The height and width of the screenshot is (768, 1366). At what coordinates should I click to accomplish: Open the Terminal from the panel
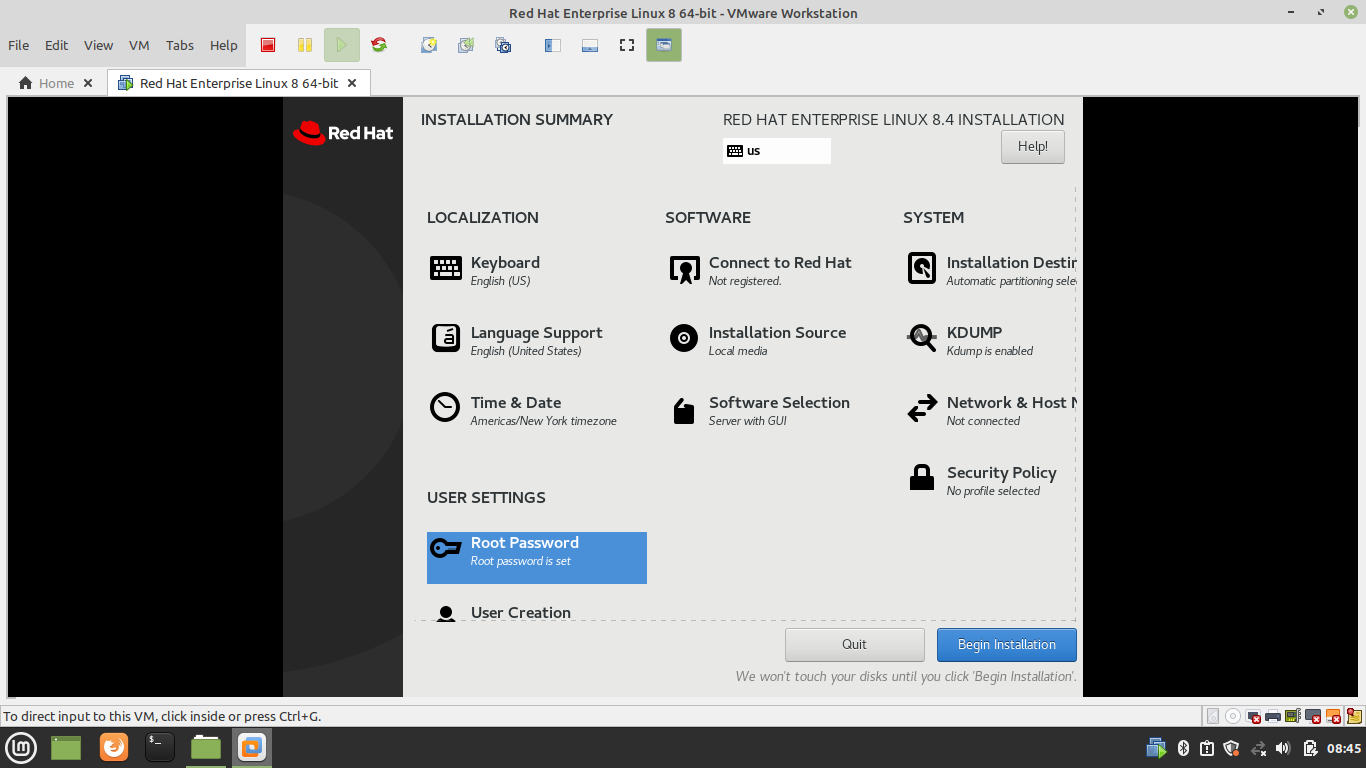click(x=160, y=747)
